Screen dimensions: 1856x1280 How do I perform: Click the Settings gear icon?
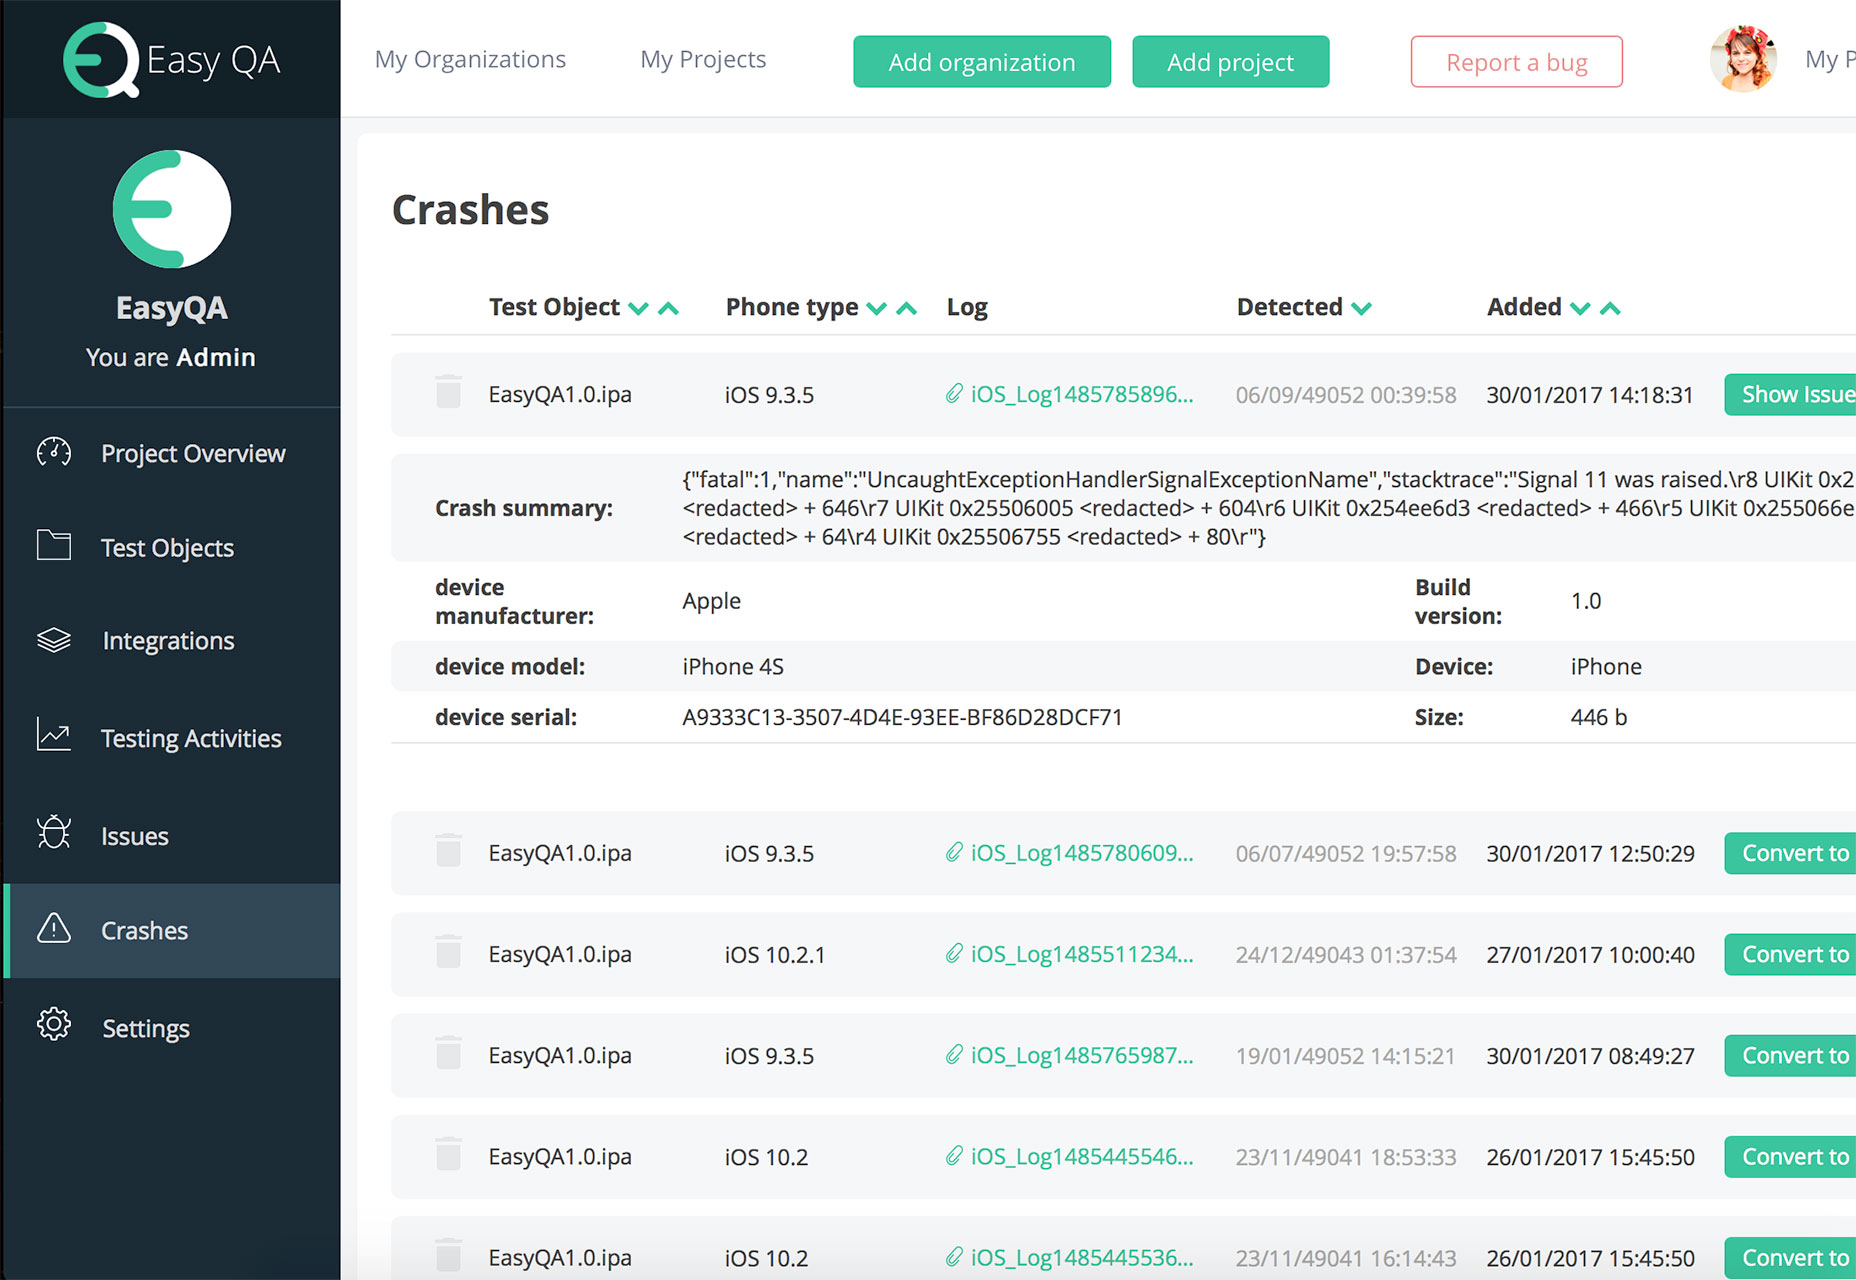point(54,1025)
